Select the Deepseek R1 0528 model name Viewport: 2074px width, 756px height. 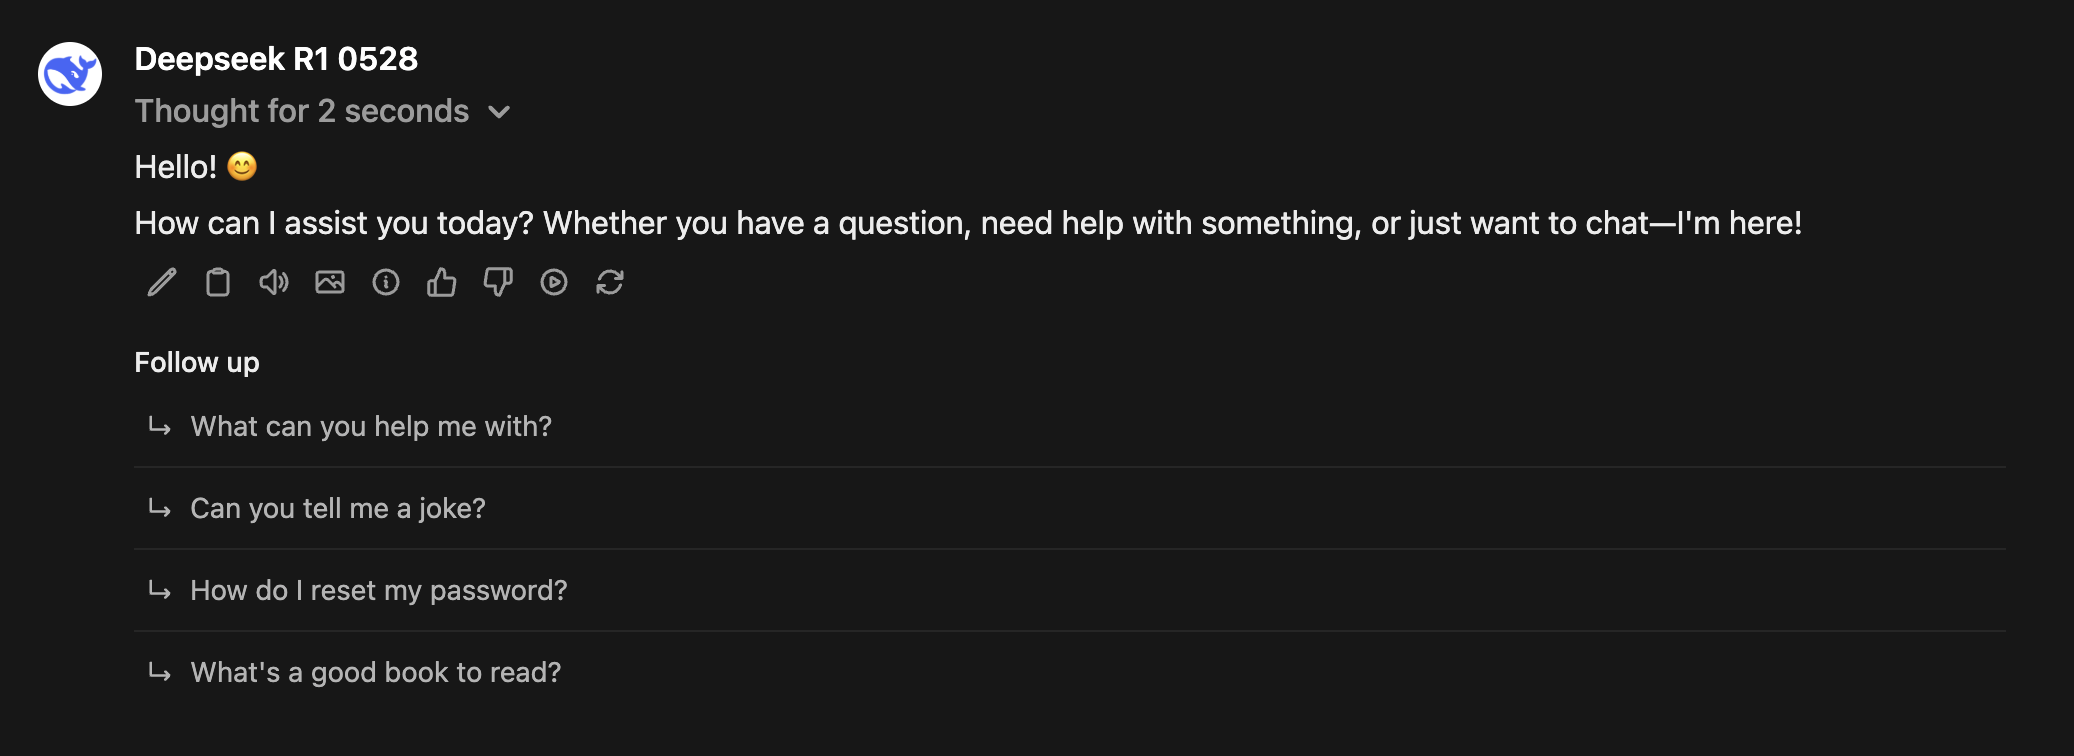coord(276,59)
